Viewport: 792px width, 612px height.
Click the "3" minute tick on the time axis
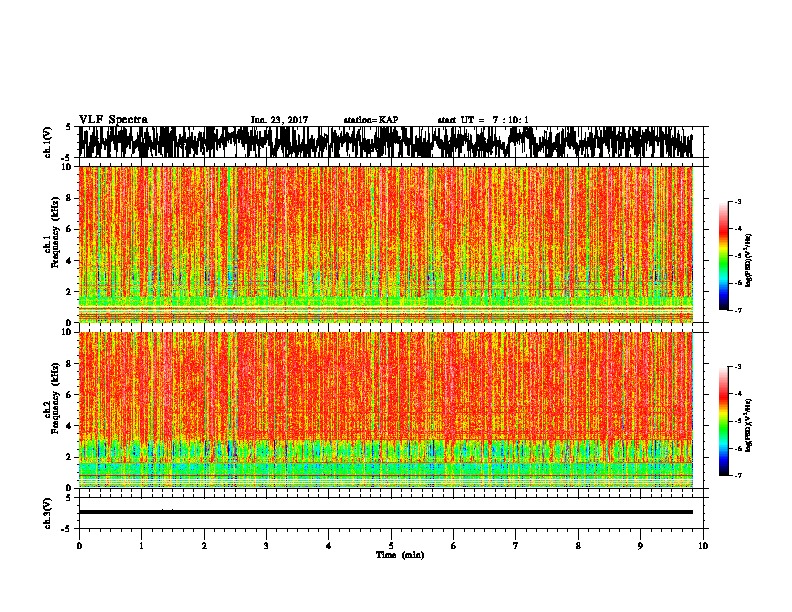click(x=266, y=546)
